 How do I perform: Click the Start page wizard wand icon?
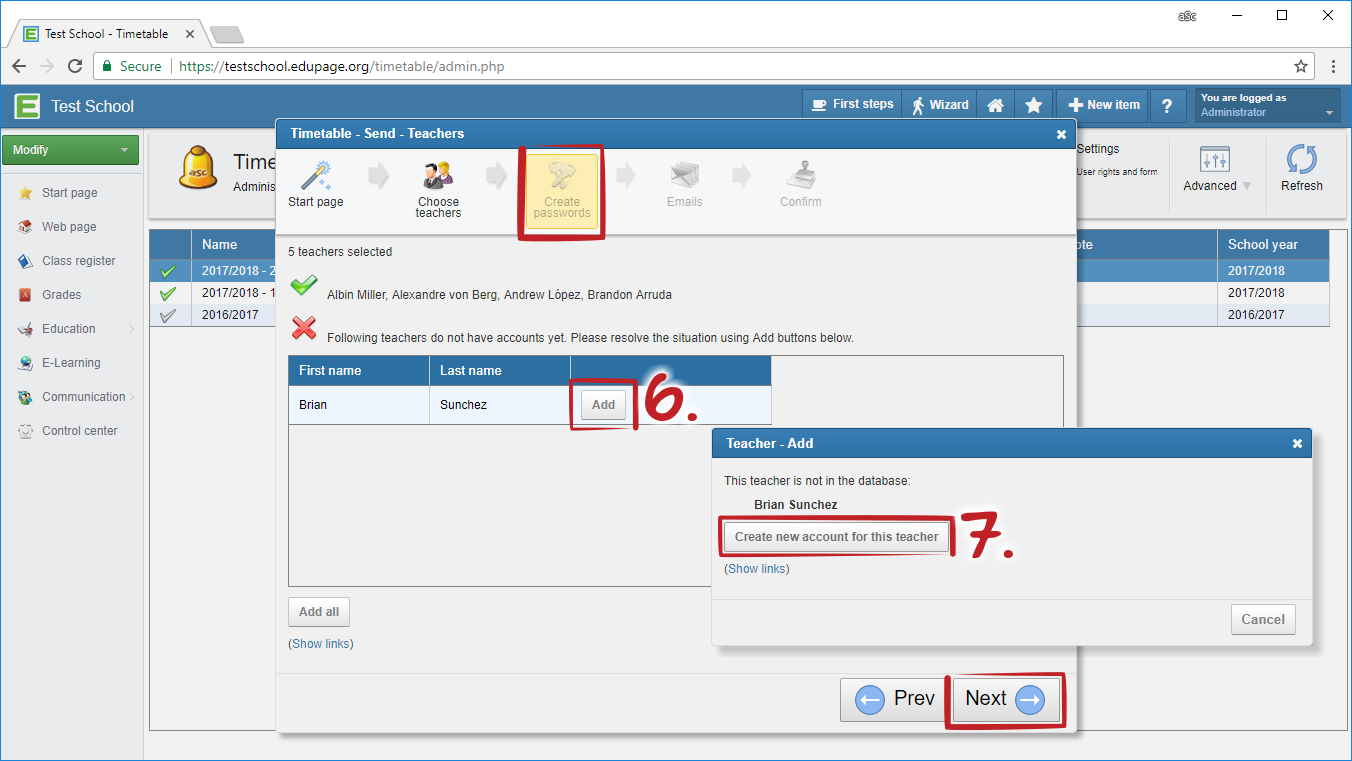316,176
